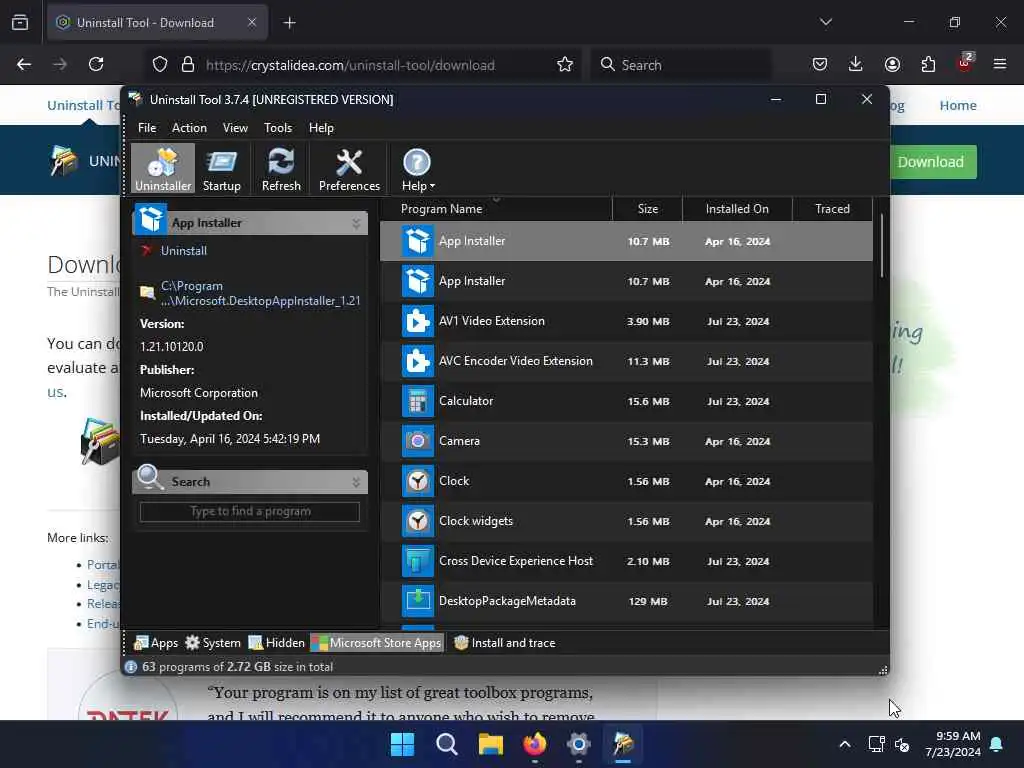Open Preferences from the toolbar

349,169
